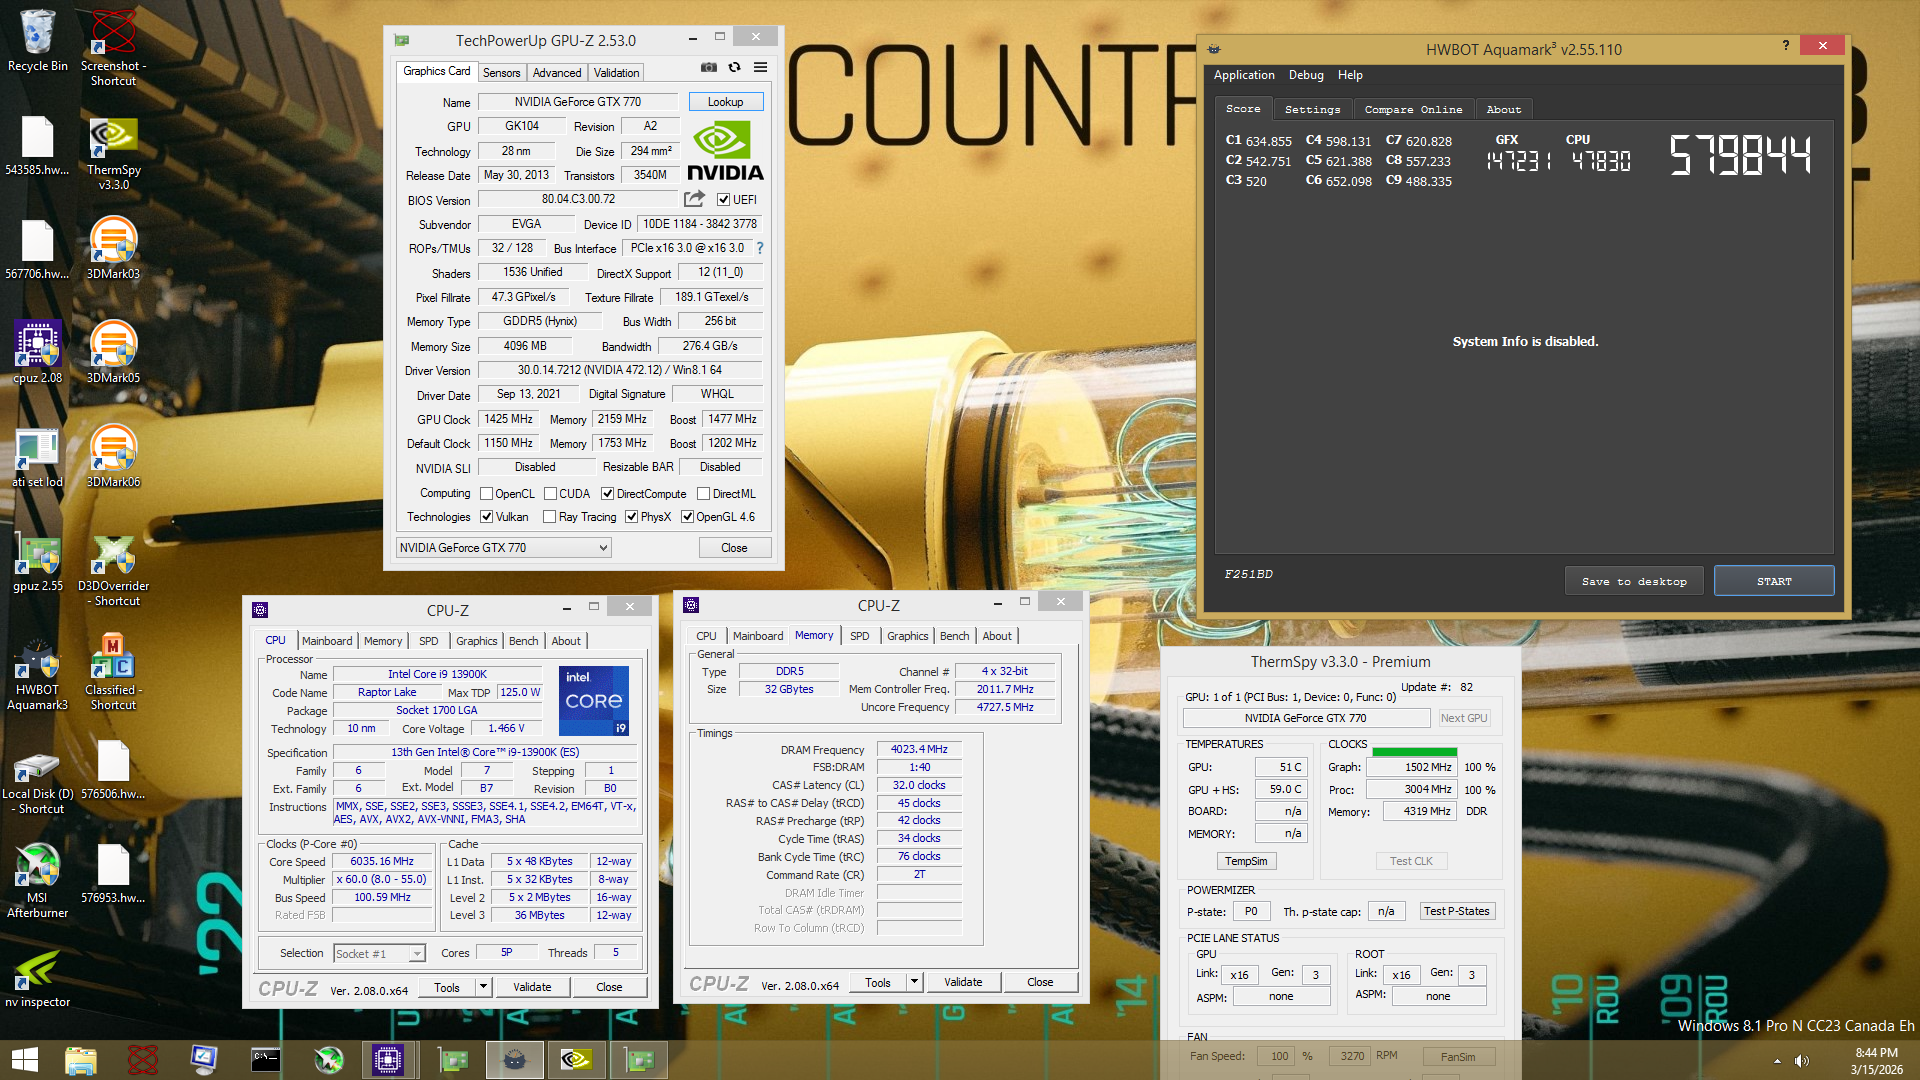Switch to the Mainboard tab in CPU-Z CPU window
This screenshot has width=1920, height=1080.
tap(327, 641)
